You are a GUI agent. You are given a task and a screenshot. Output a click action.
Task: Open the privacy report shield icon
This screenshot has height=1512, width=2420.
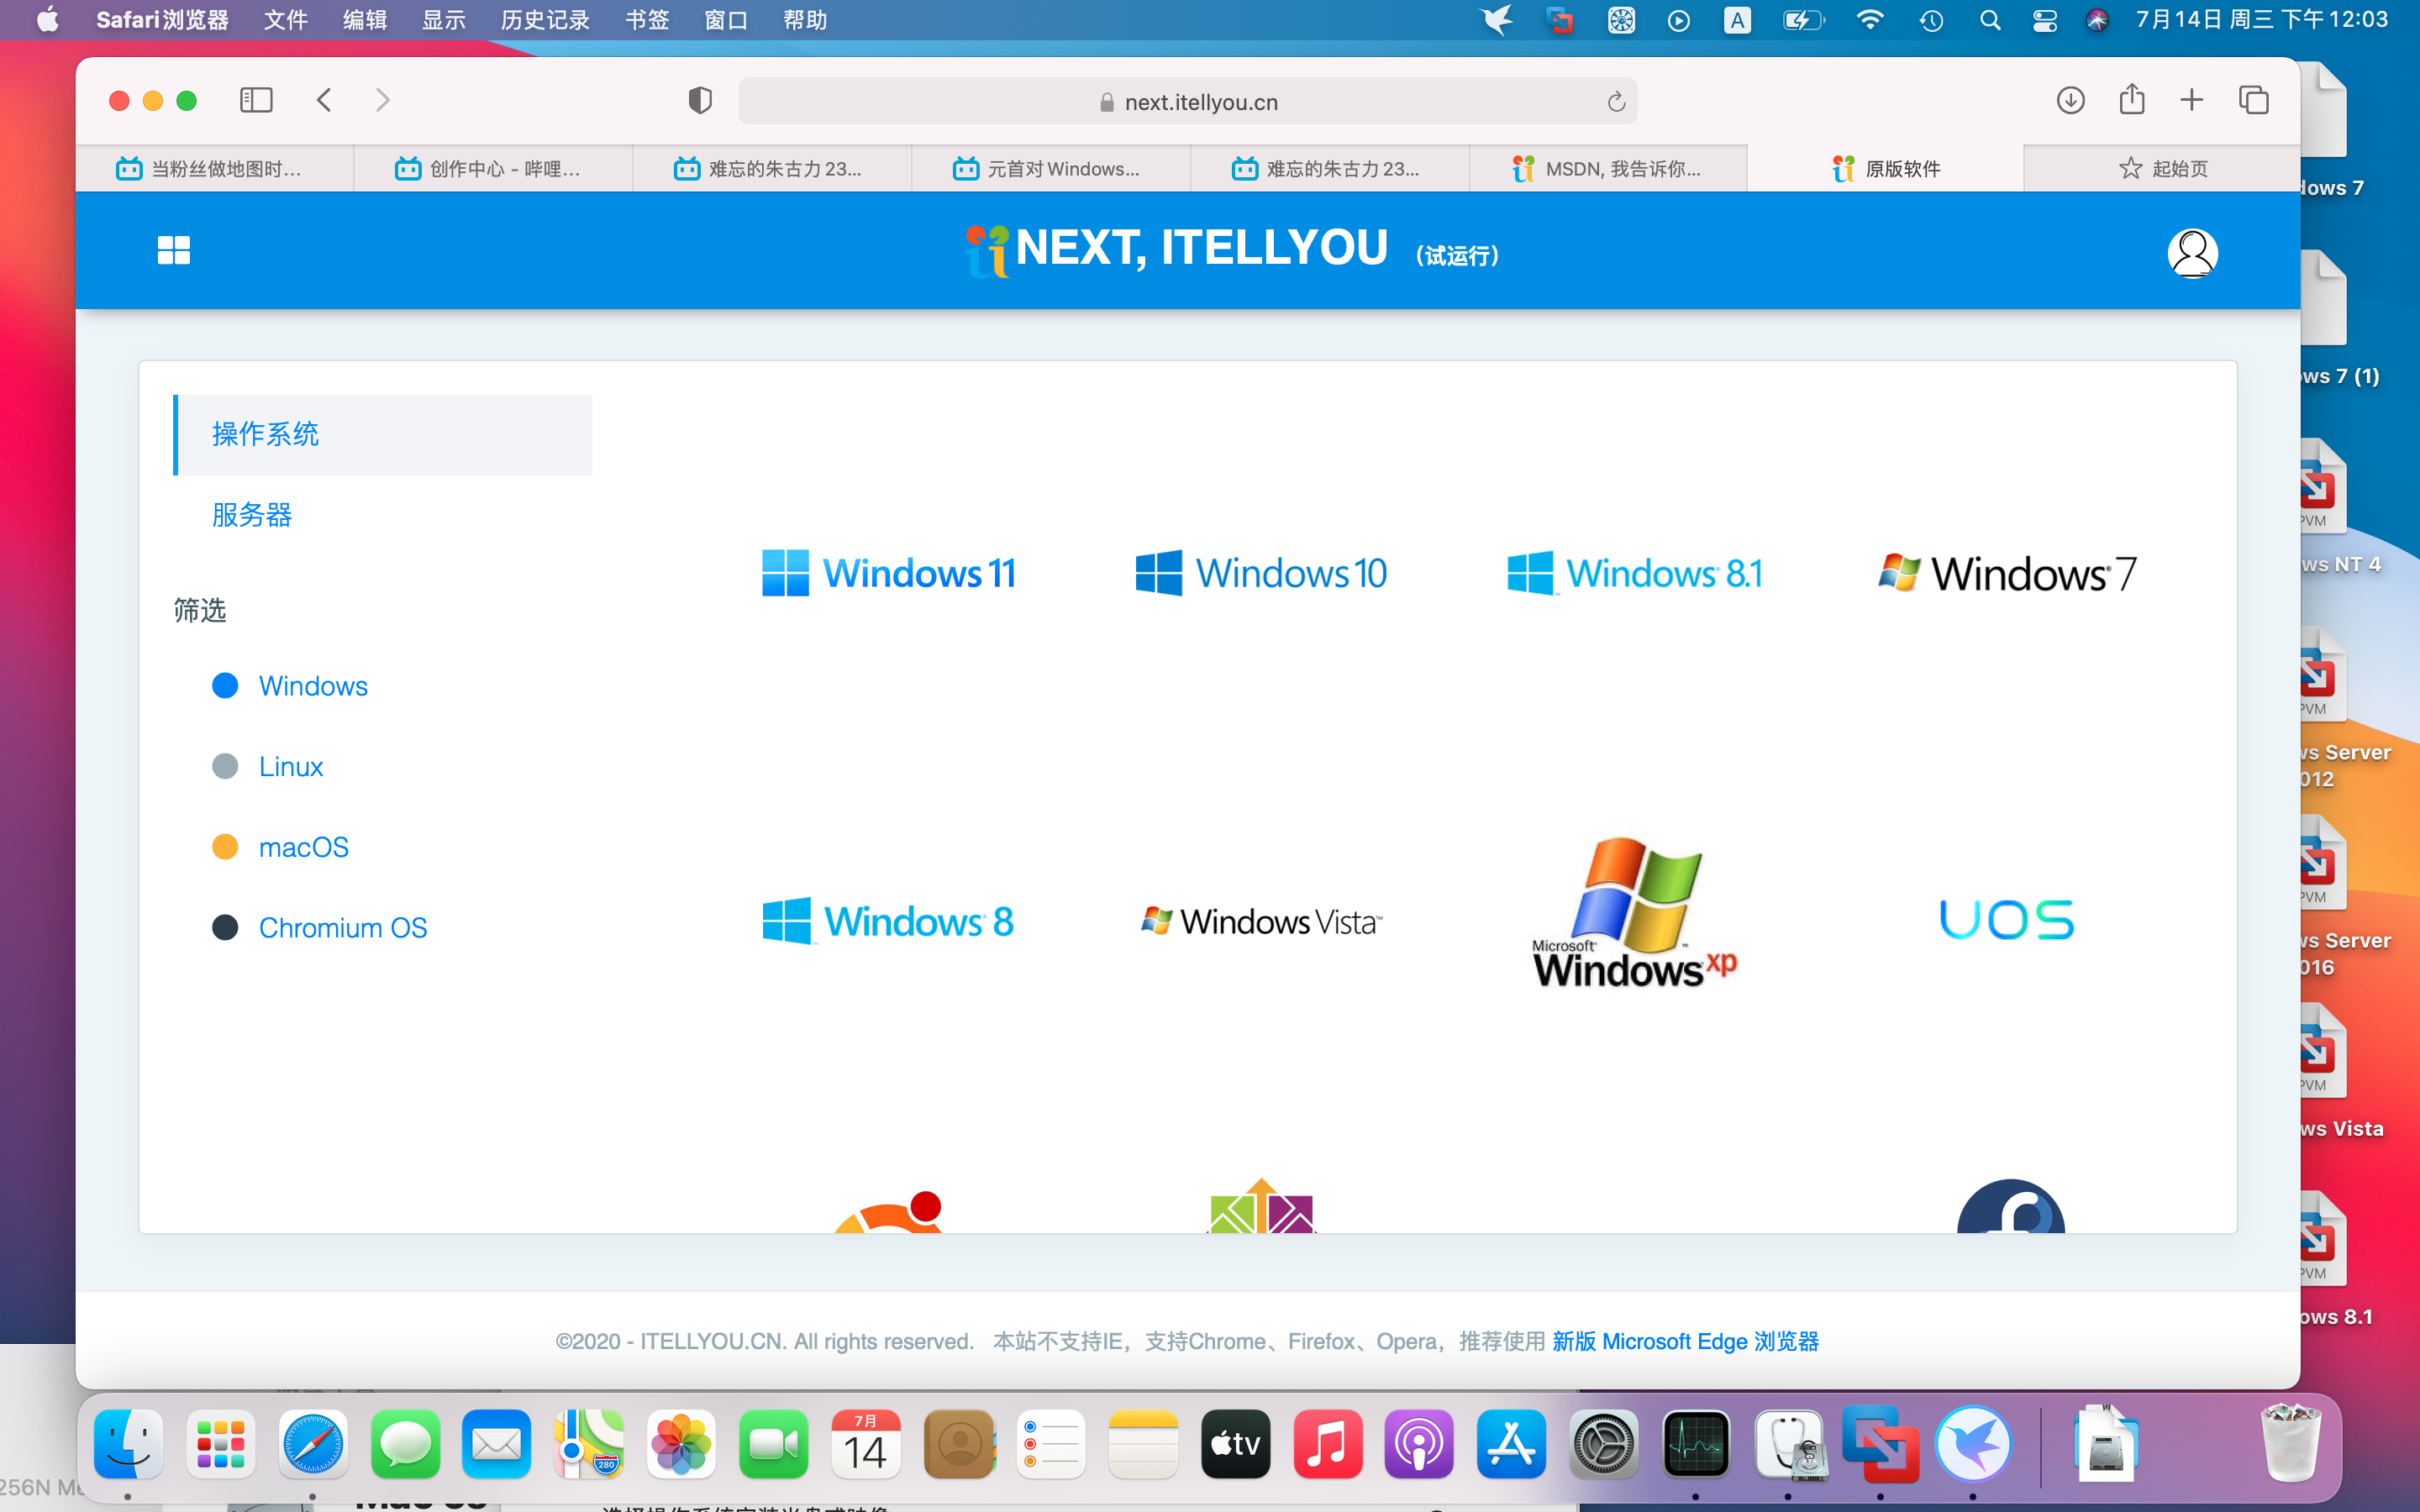[700, 100]
